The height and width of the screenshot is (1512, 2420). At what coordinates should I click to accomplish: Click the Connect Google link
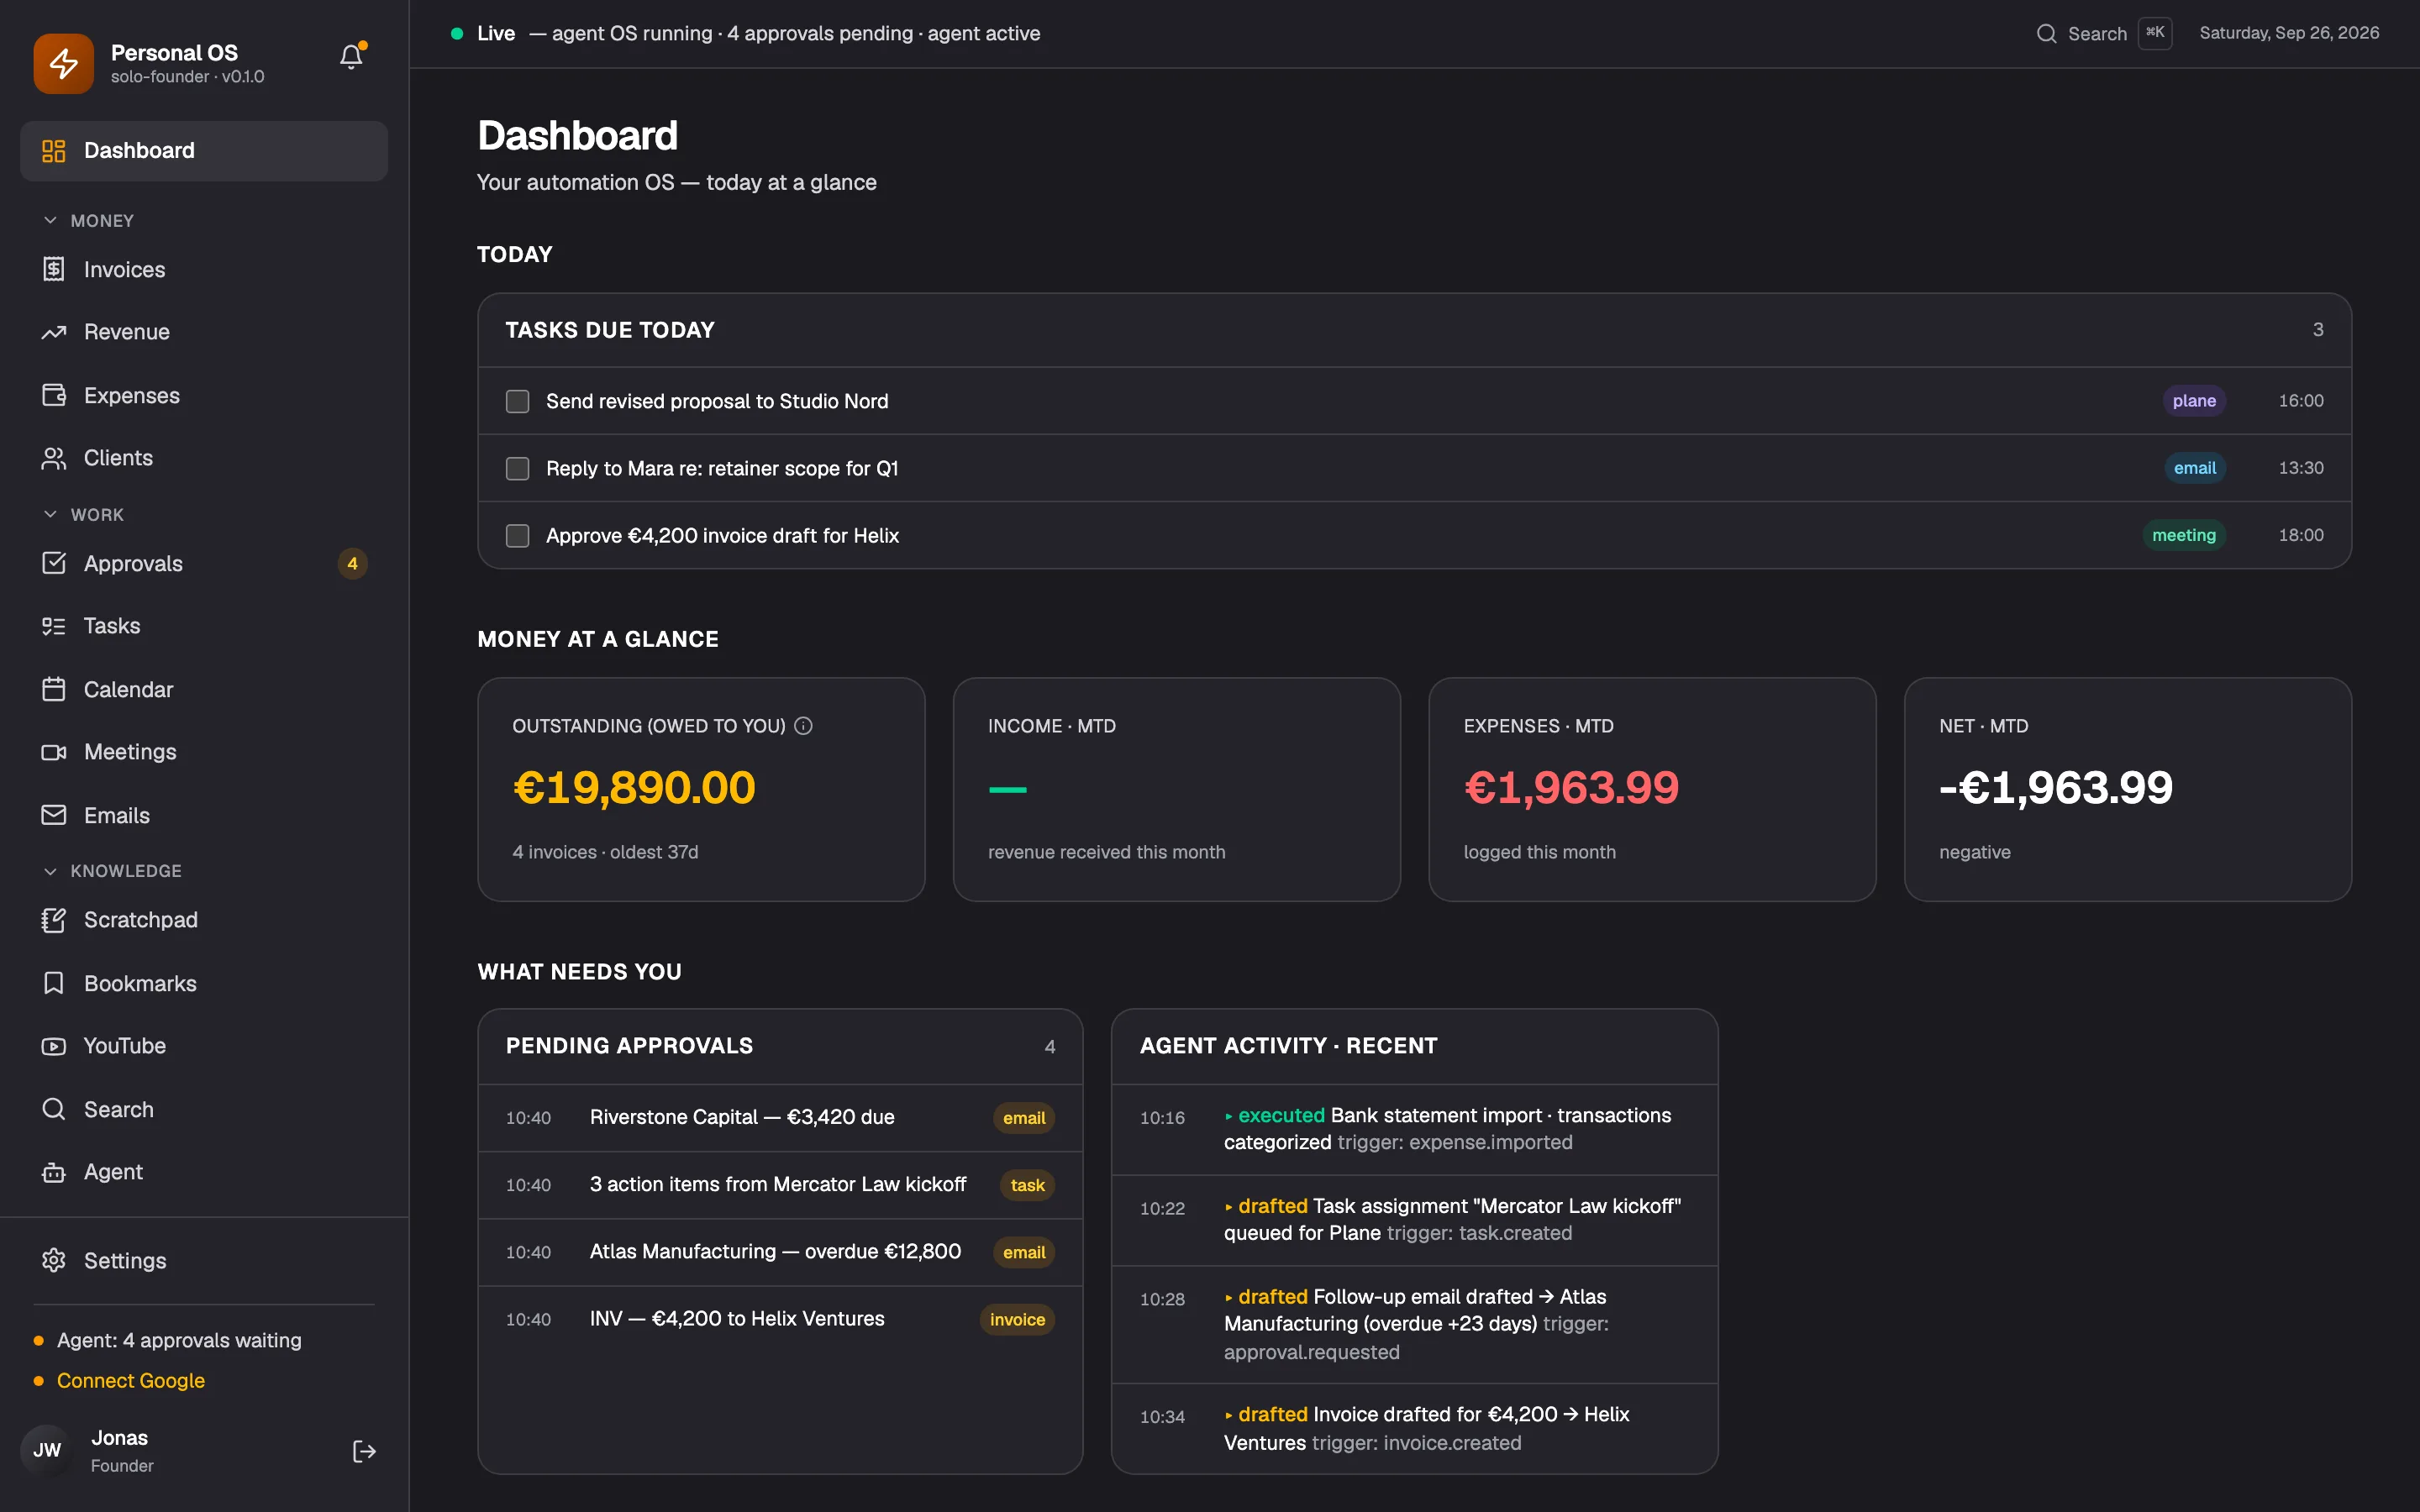pyautogui.click(x=131, y=1380)
